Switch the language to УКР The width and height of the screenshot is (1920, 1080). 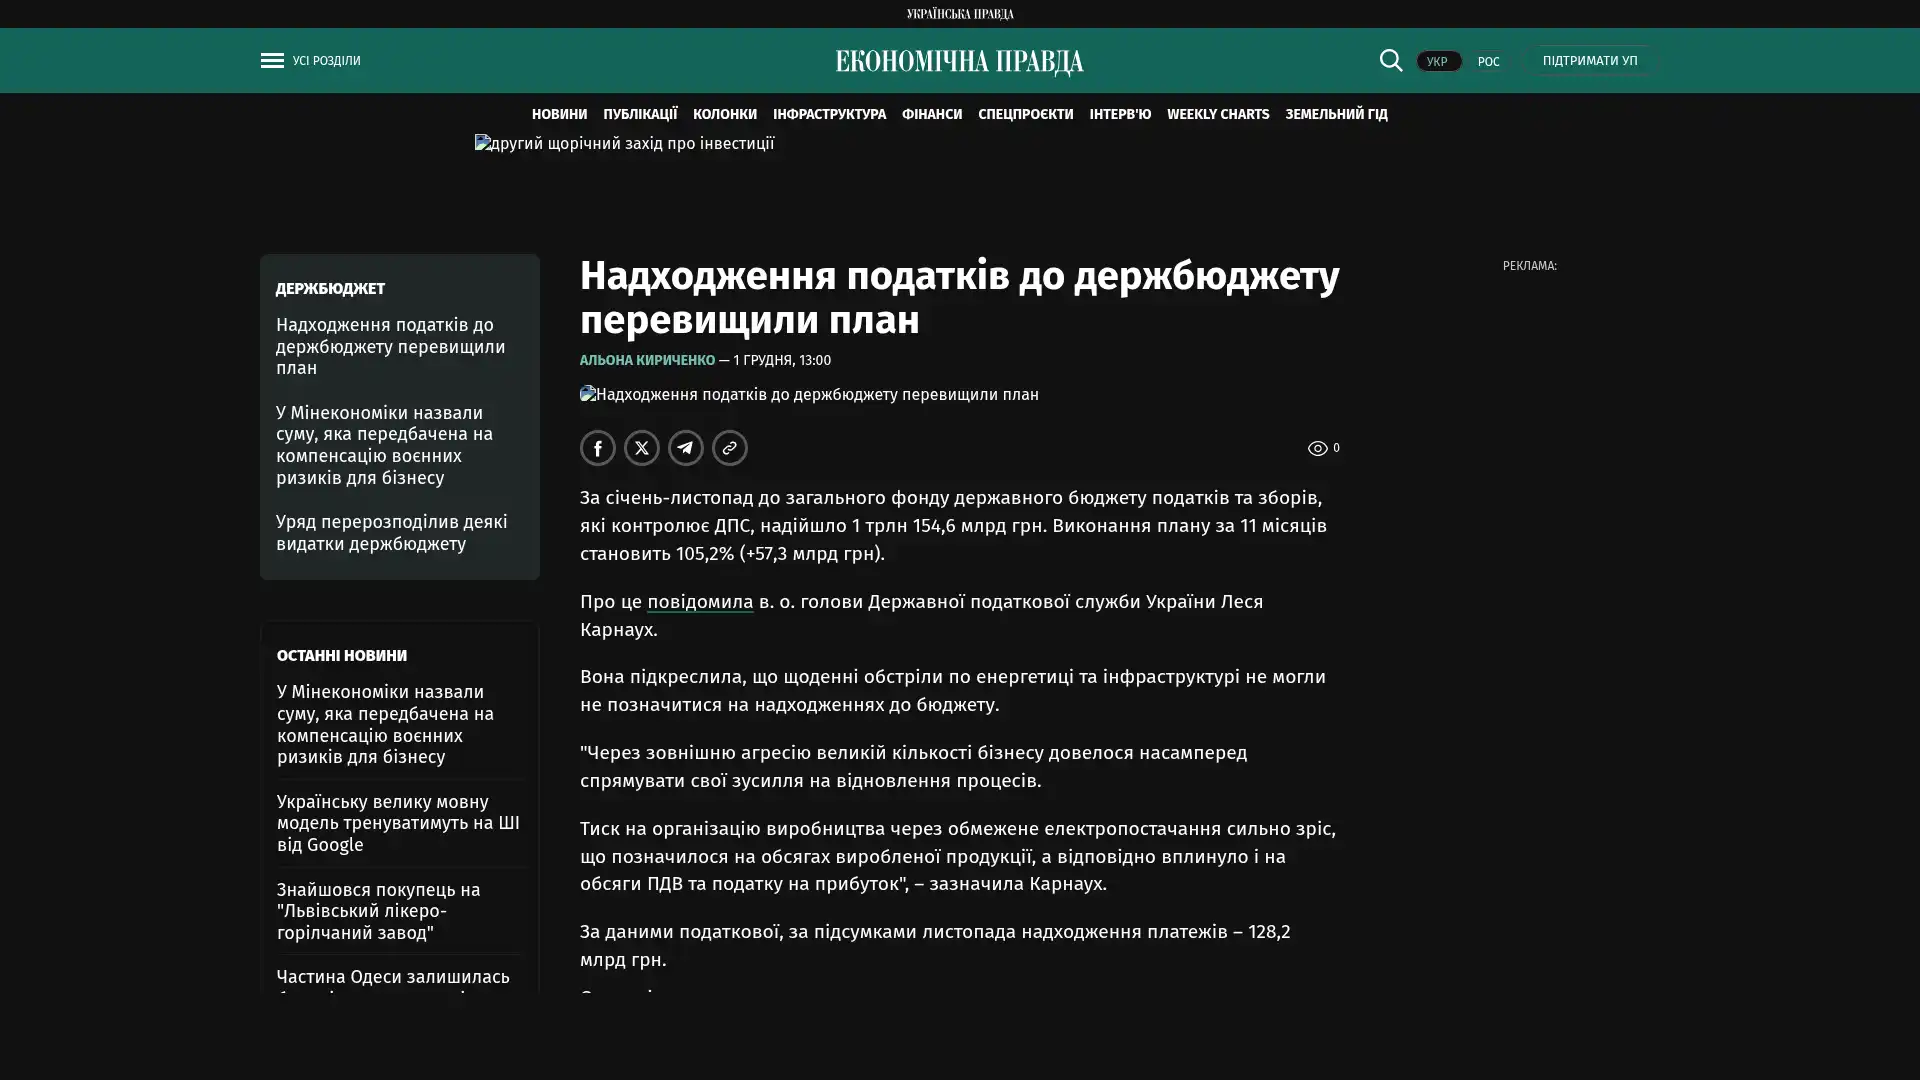point(1437,62)
